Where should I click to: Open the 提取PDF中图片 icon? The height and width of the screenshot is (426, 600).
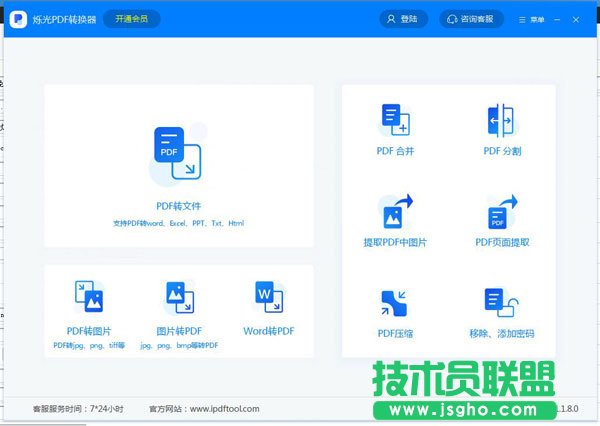coord(395,211)
